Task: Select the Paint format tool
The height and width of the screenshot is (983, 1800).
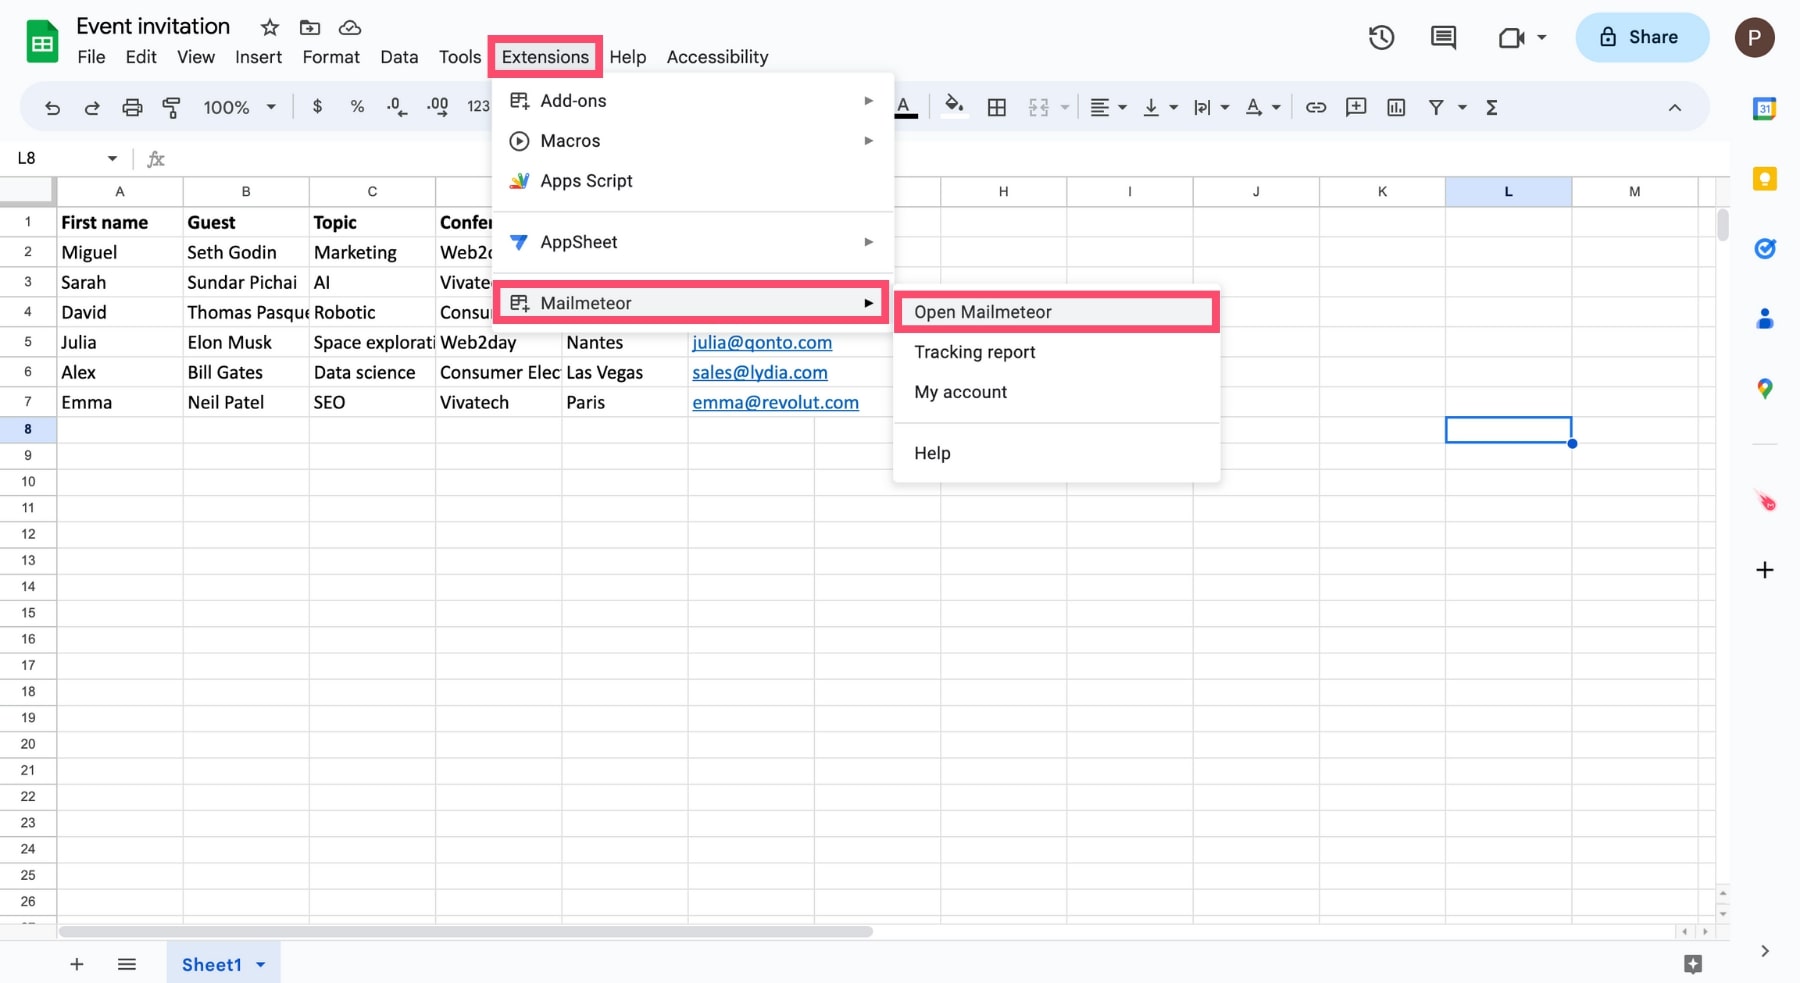Action: (172, 108)
